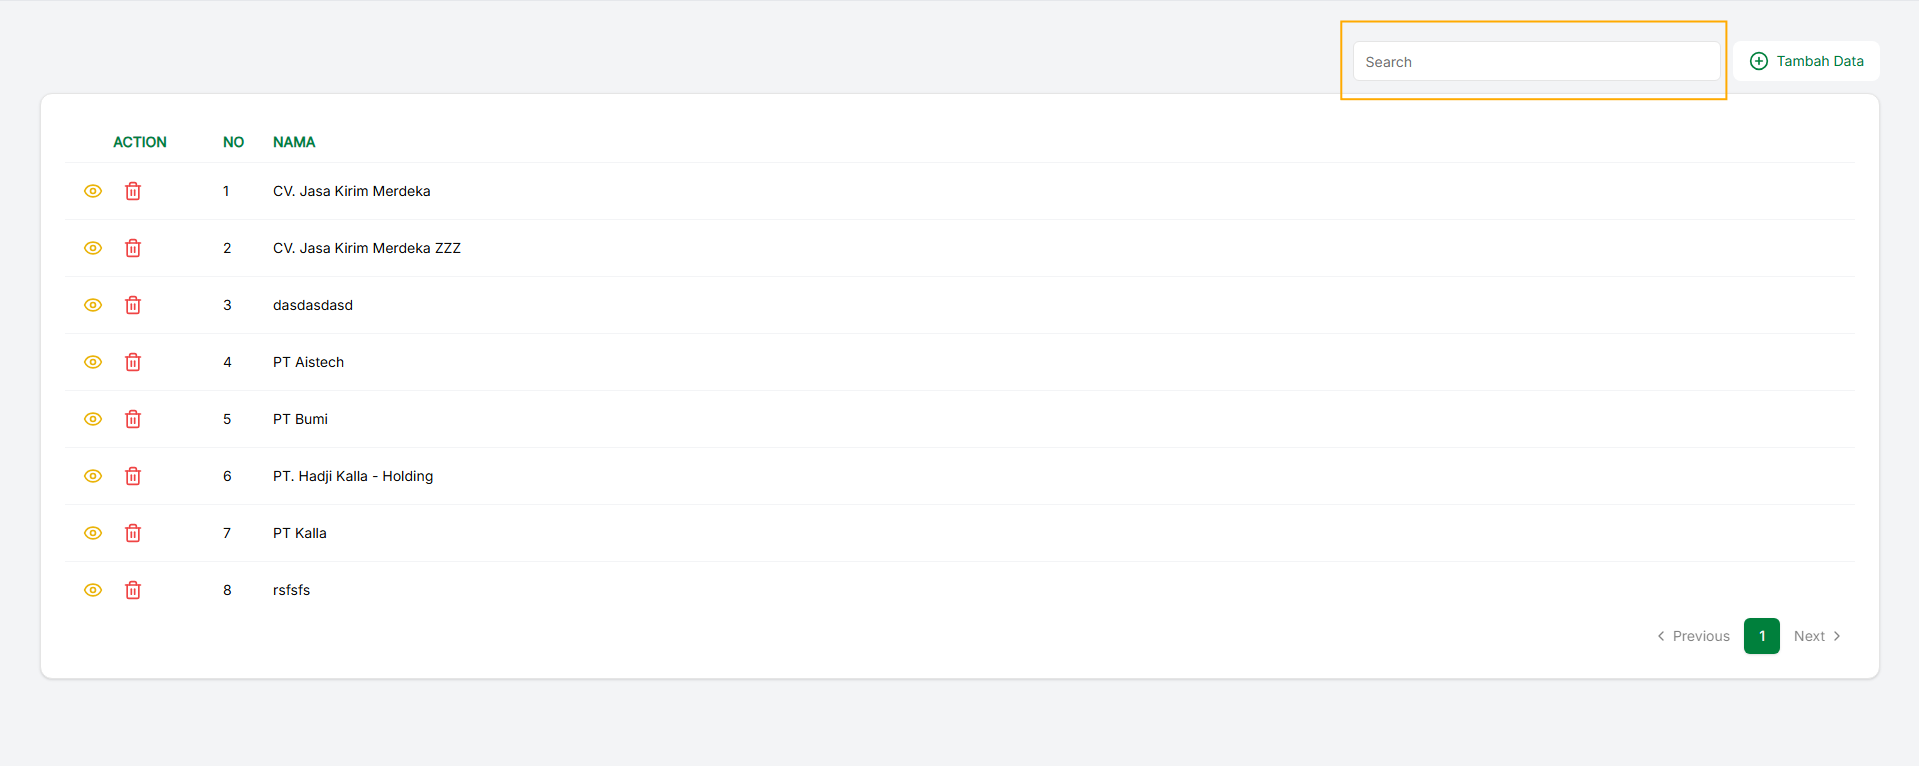Go to Next page
The width and height of the screenshot is (1919, 766).
point(1817,636)
